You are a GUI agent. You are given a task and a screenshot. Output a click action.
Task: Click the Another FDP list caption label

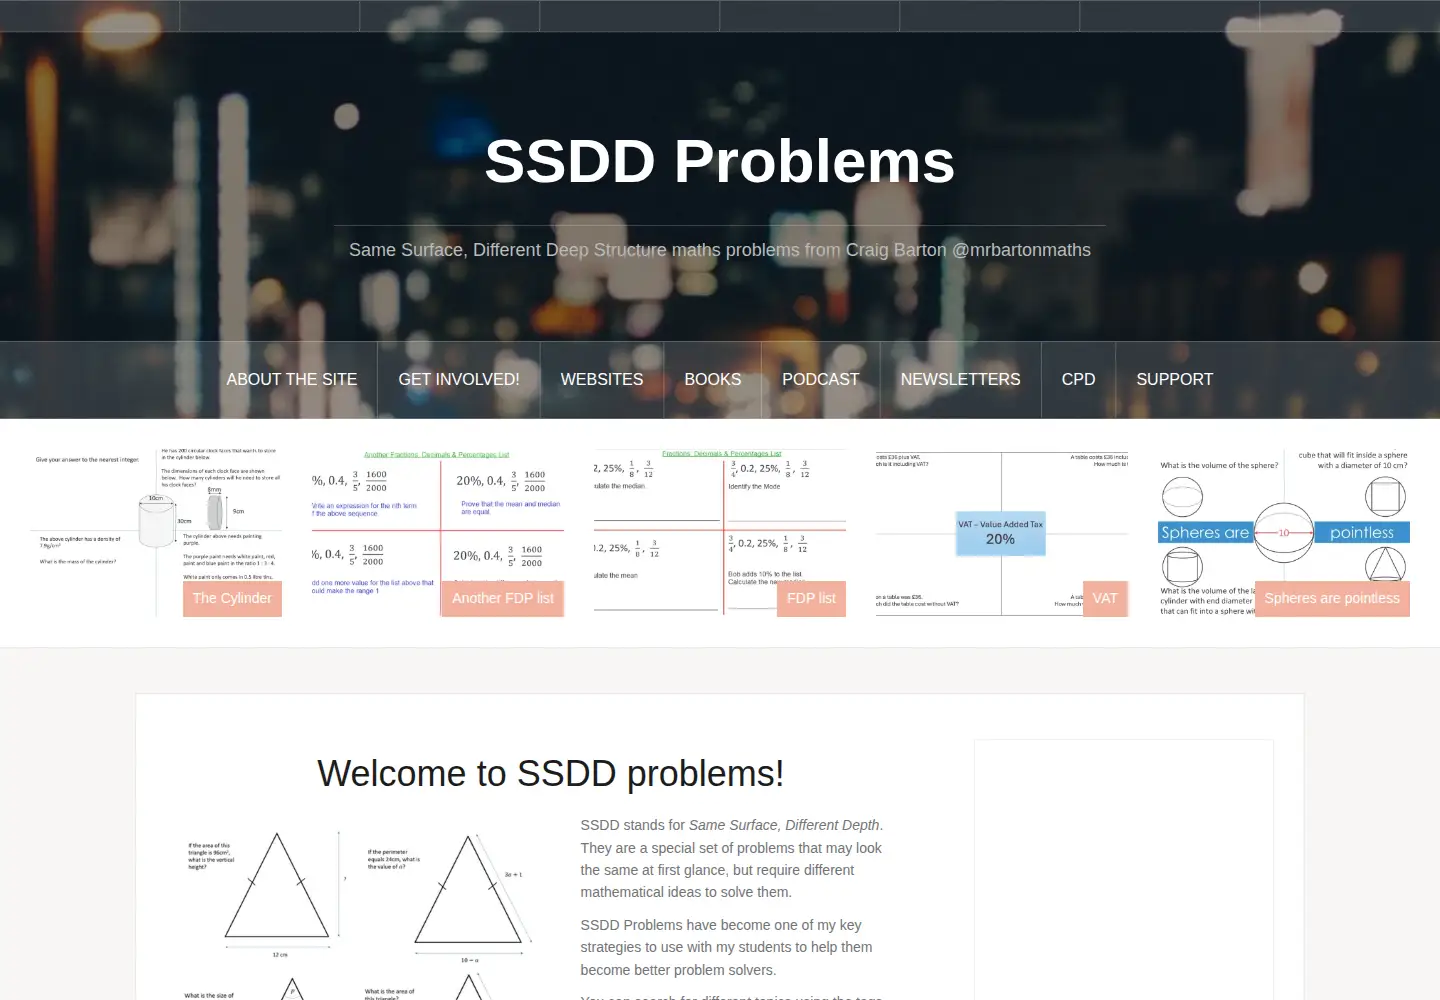[503, 598]
